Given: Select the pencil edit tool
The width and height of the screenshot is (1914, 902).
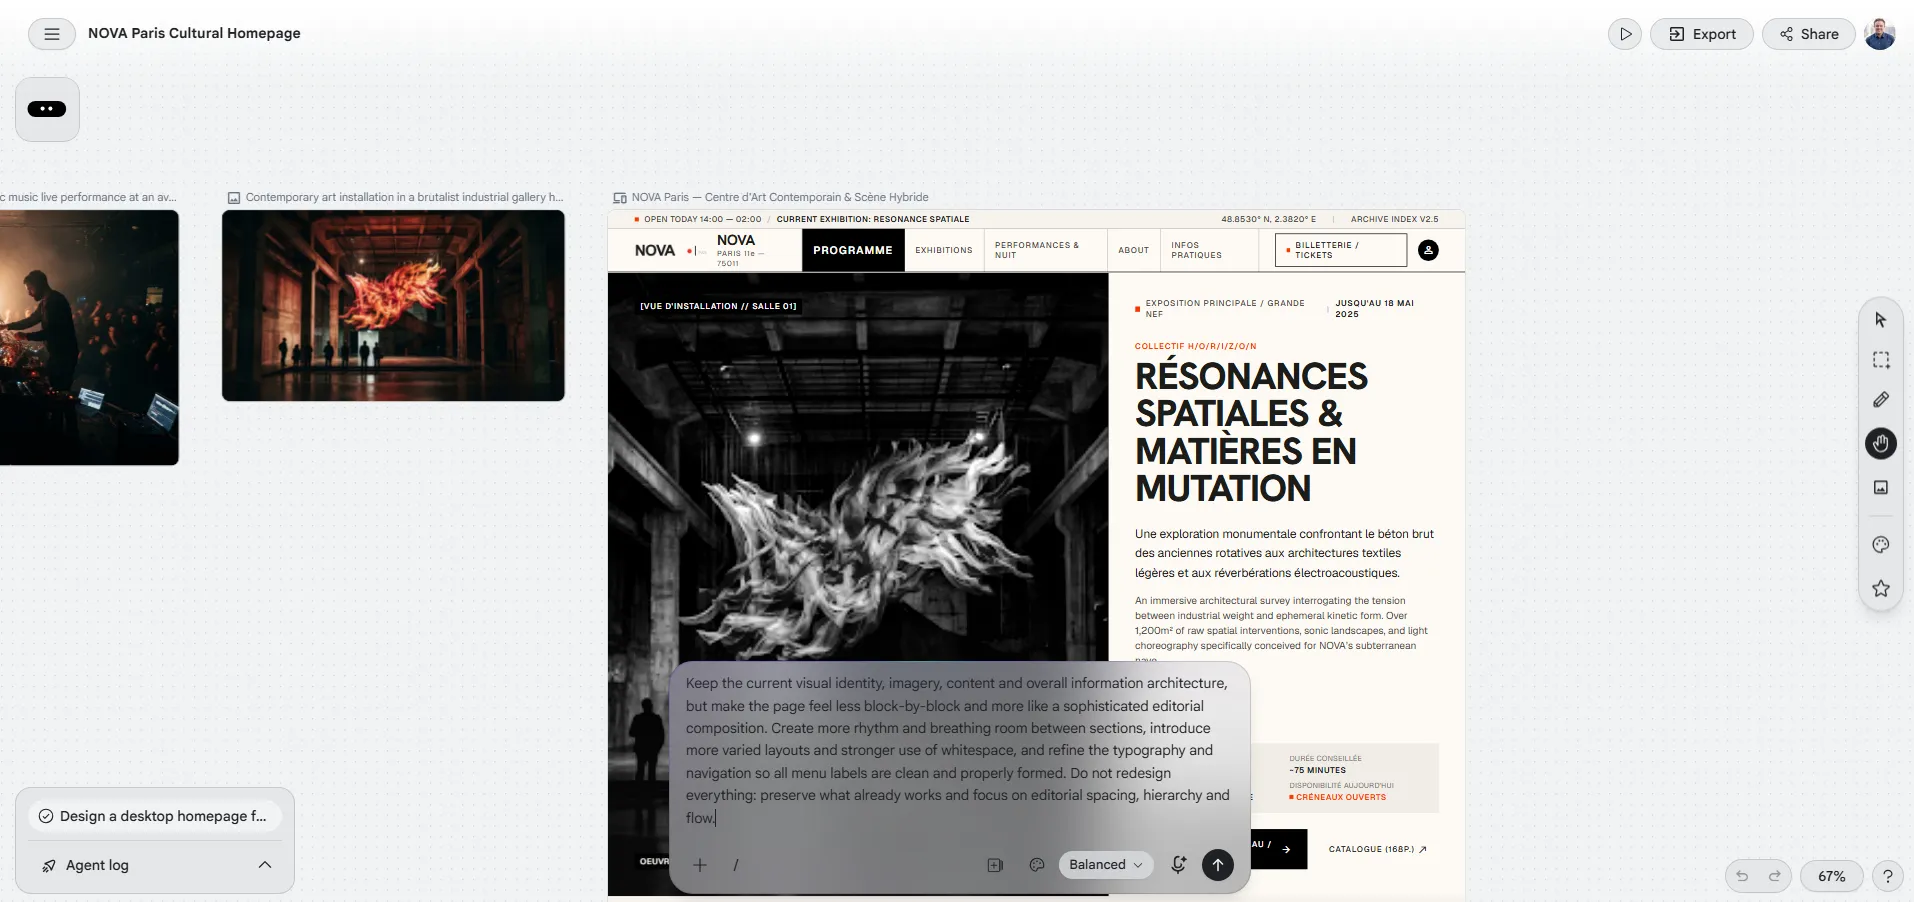Looking at the screenshot, I should pos(1881,400).
